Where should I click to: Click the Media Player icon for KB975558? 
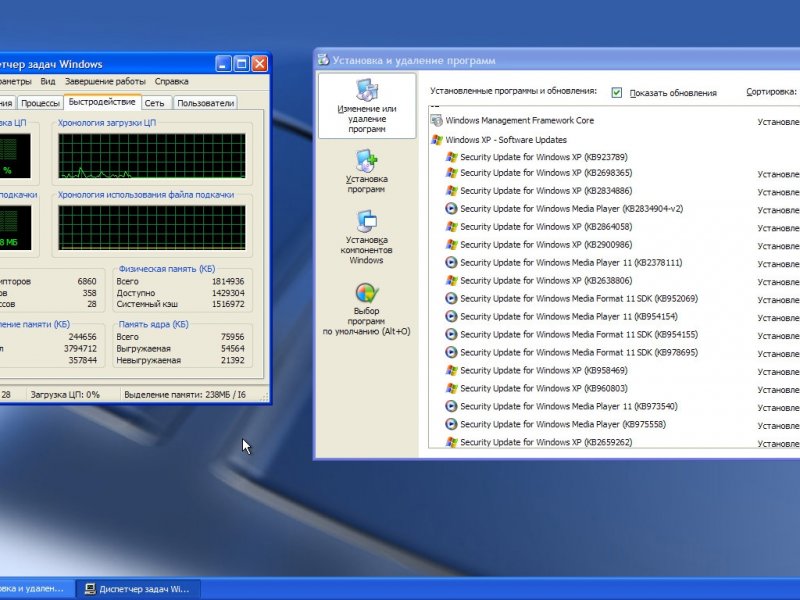(x=451, y=424)
